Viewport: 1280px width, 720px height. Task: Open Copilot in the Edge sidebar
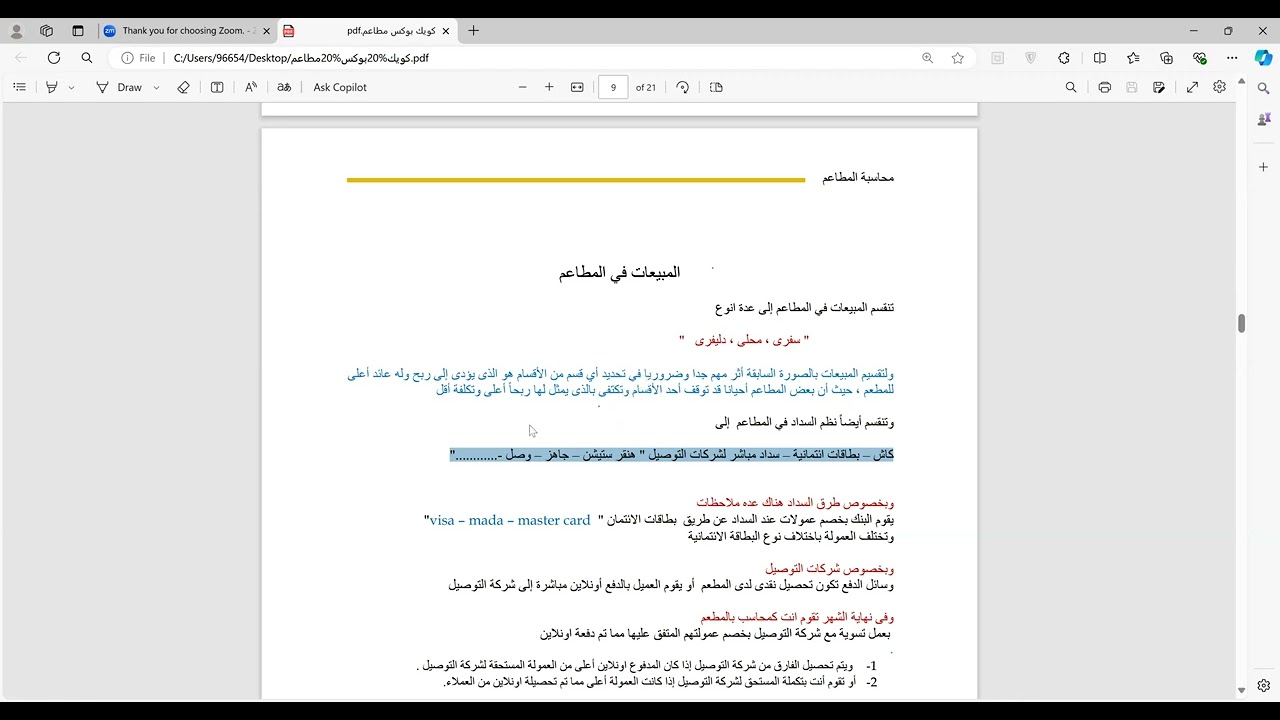(x=1264, y=58)
